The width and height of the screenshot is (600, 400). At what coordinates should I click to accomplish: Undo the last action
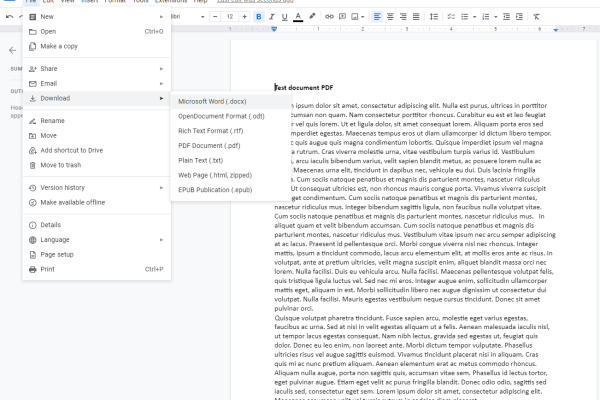coord(10,17)
